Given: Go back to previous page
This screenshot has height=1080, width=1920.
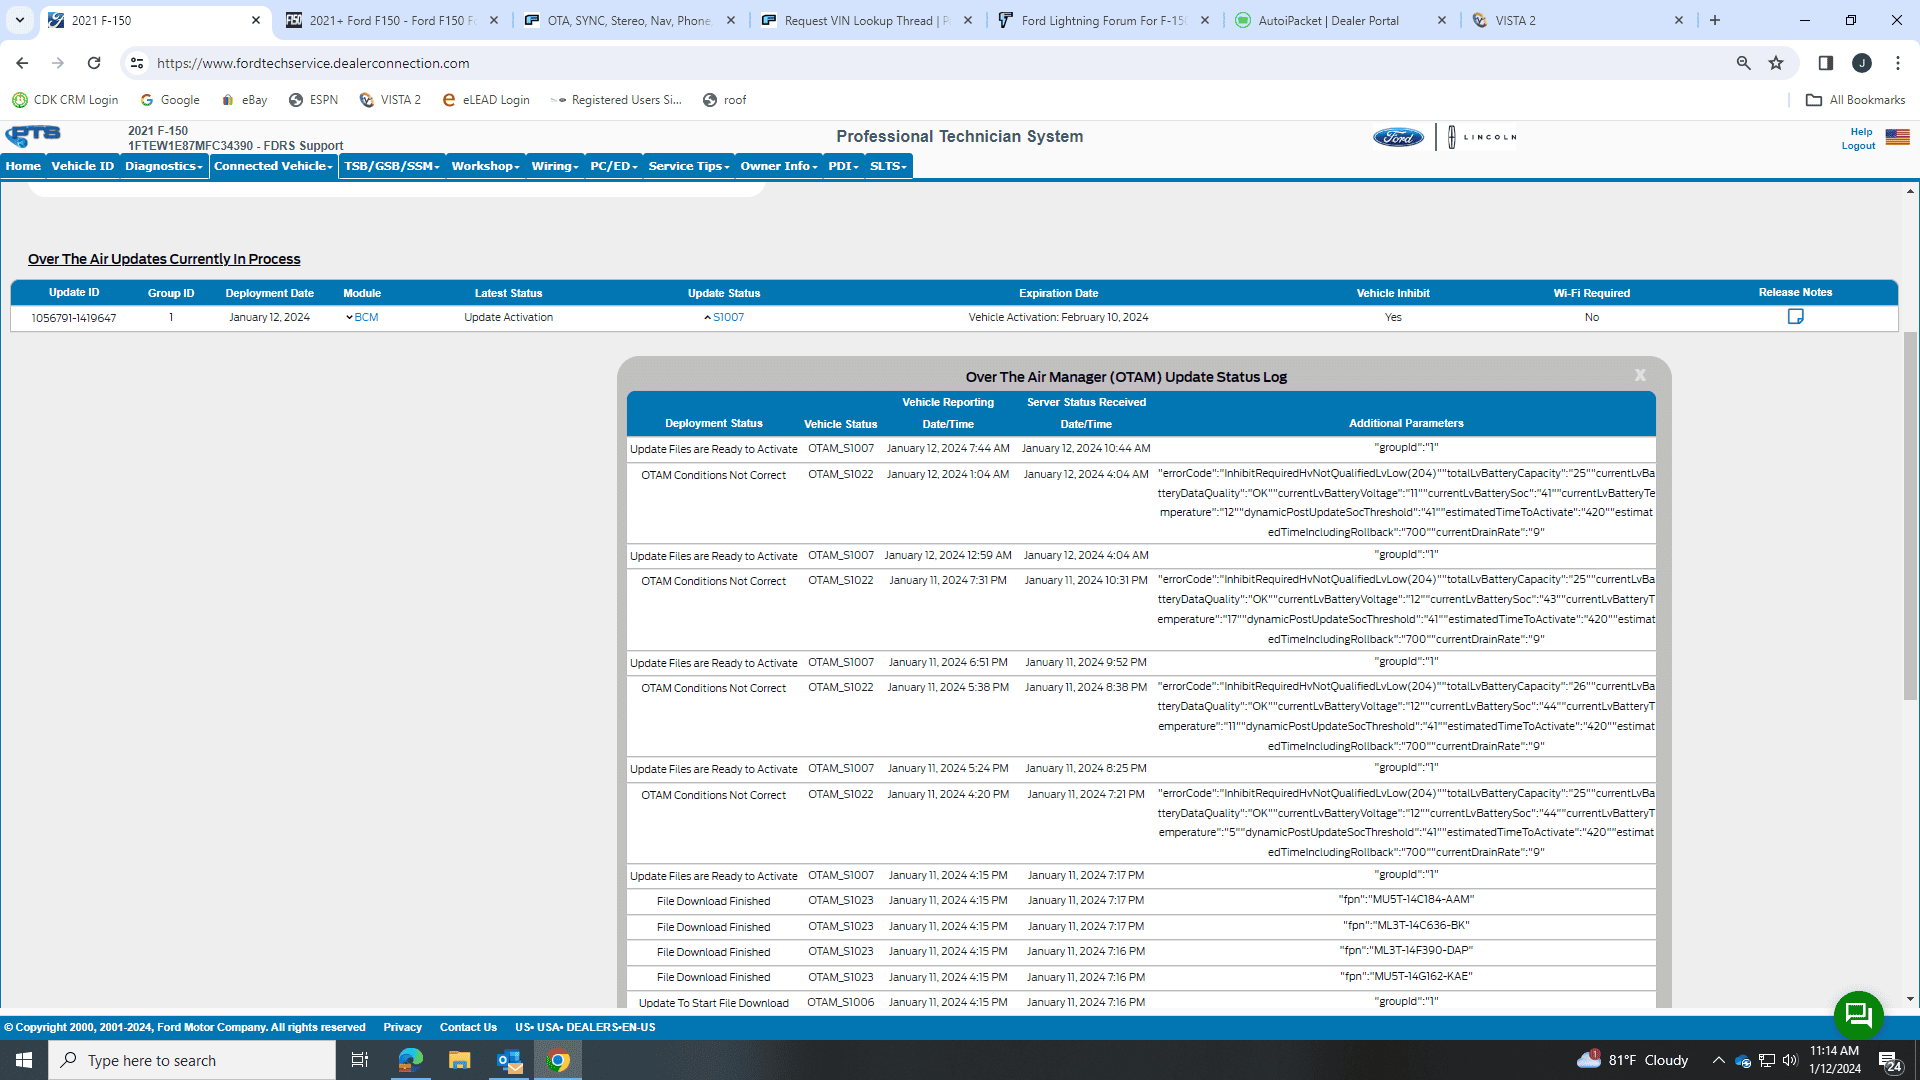Looking at the screenshot, I should click(x=22, y=63).
